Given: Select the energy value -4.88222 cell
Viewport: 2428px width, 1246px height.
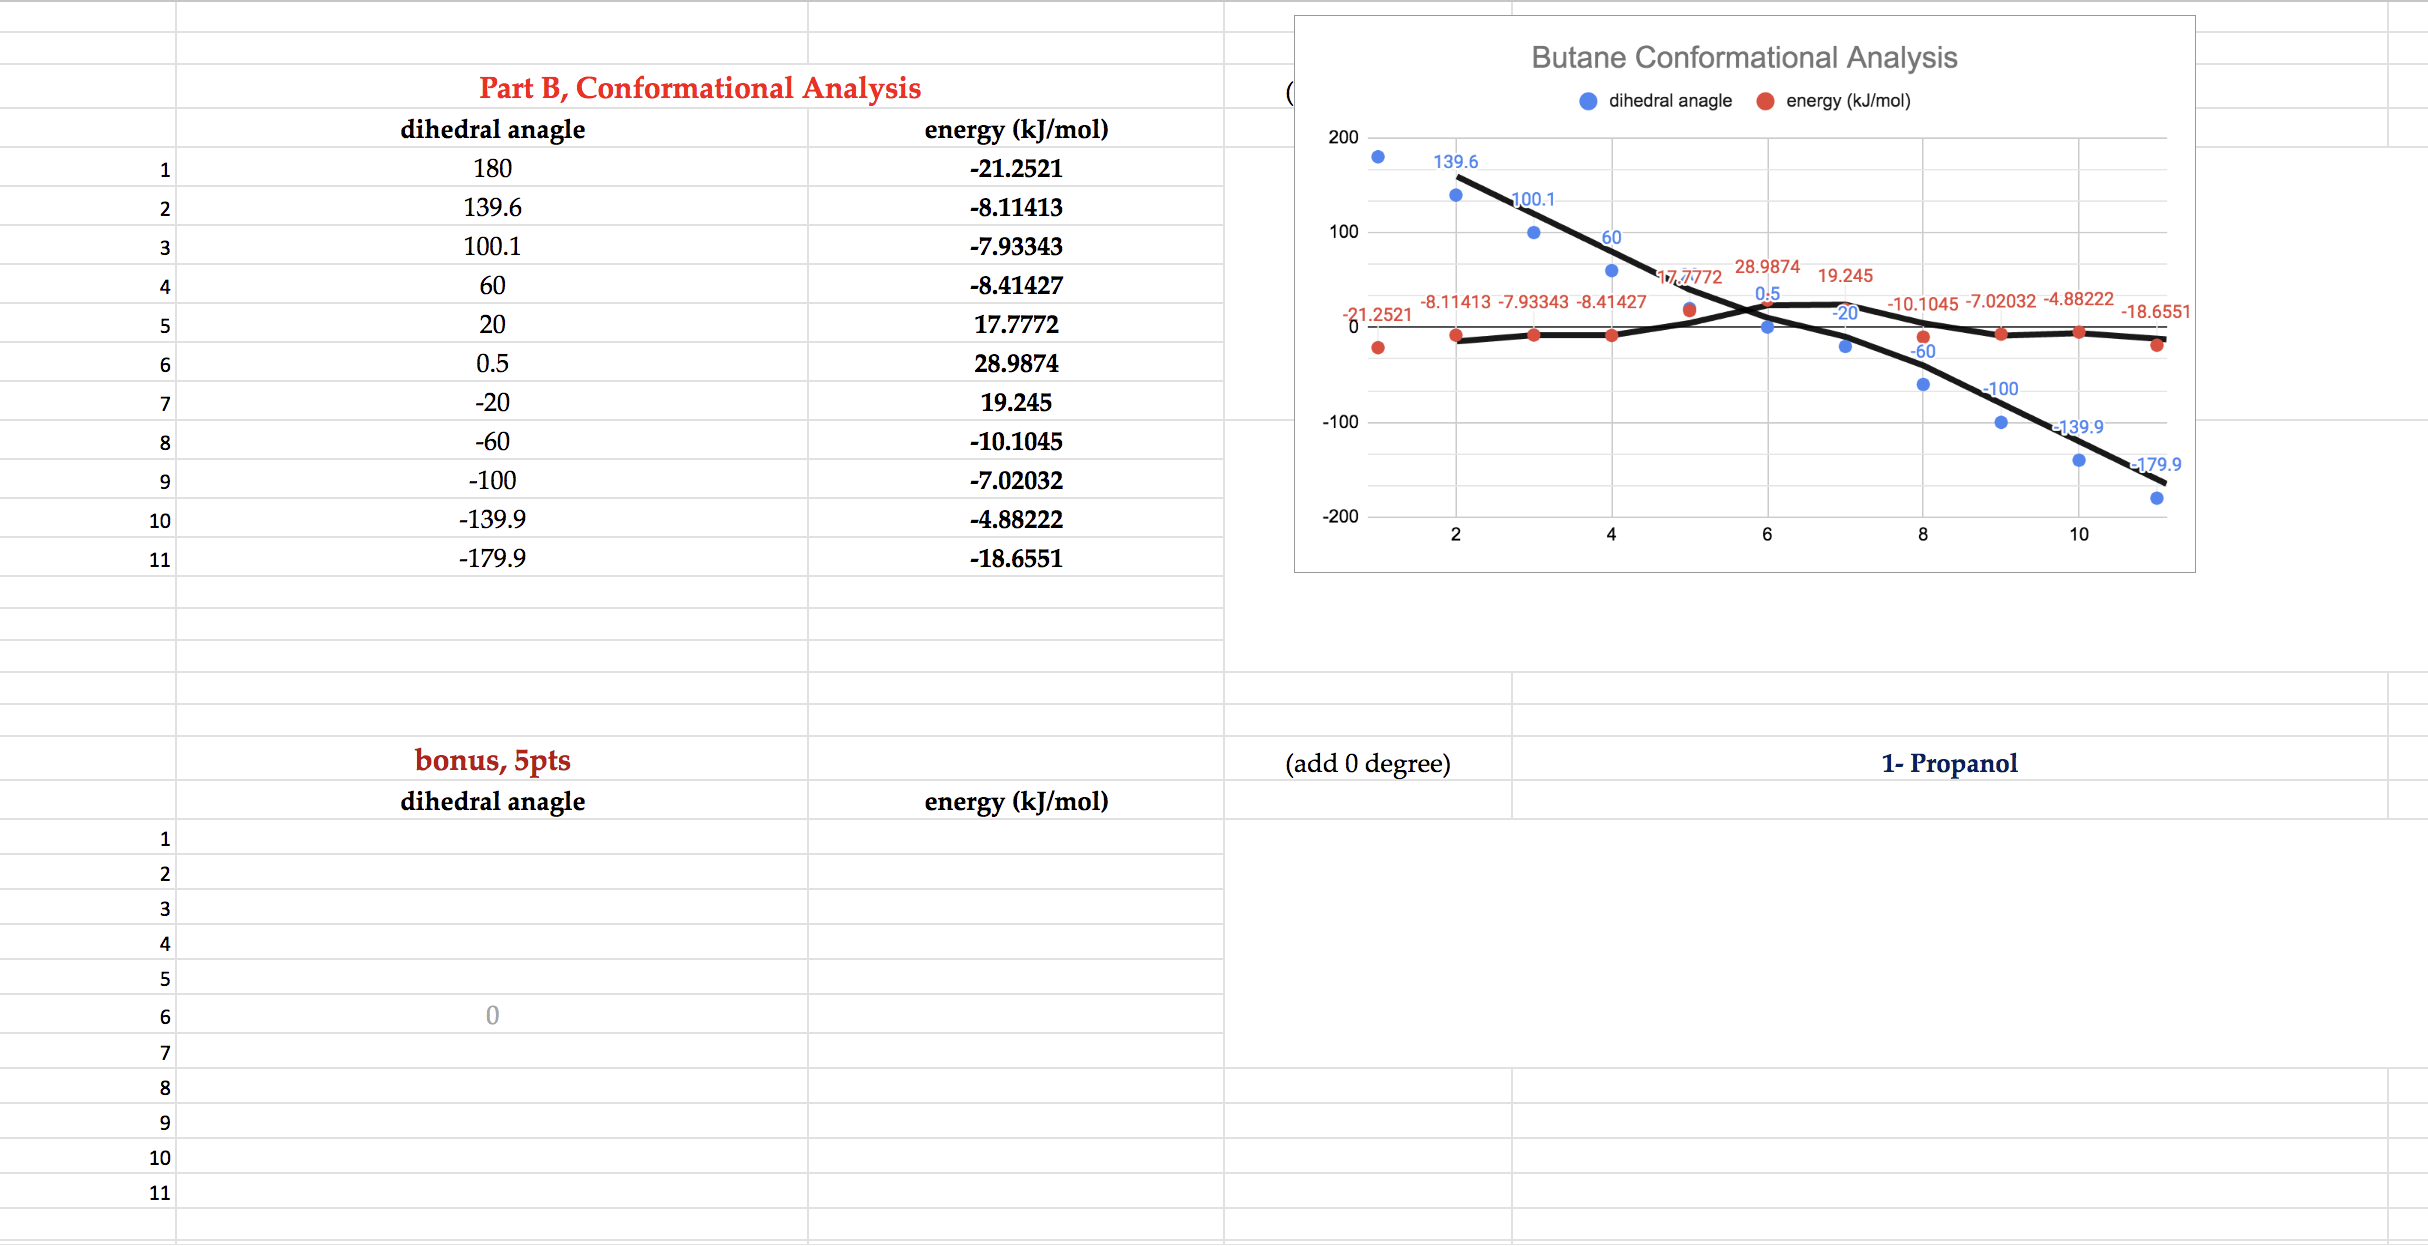Looking at the screenshot, I should pos(1015,519).
